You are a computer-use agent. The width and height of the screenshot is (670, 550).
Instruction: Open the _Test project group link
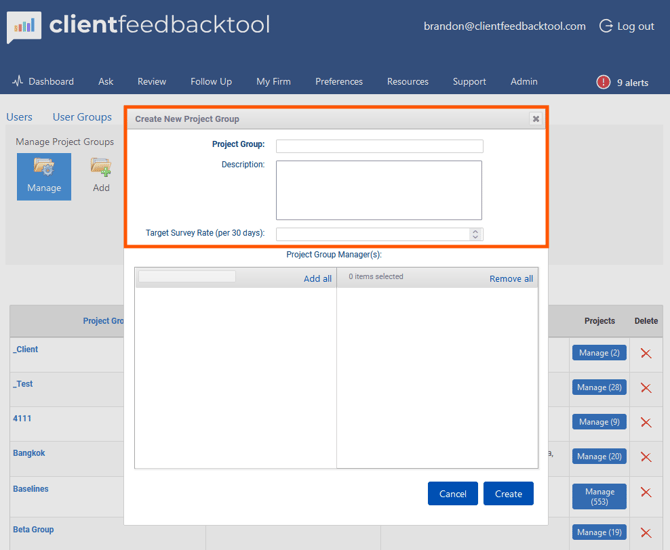[x=23, y=384]
